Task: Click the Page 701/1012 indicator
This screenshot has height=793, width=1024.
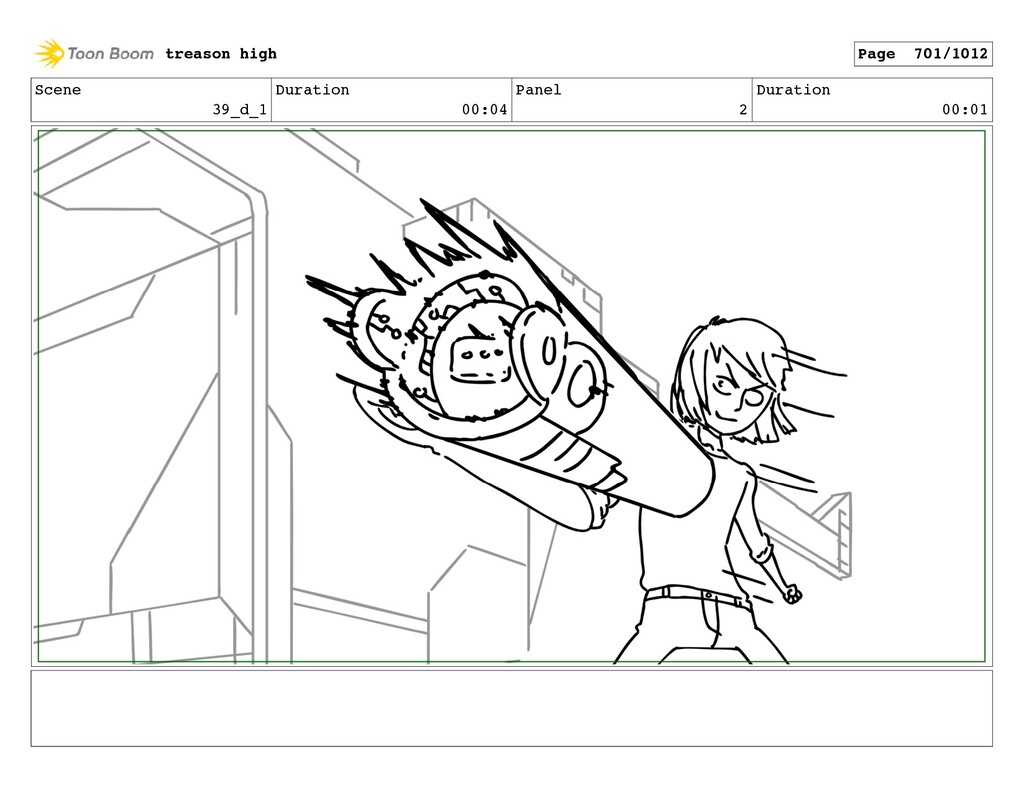Action: click(x=923, y=54)
